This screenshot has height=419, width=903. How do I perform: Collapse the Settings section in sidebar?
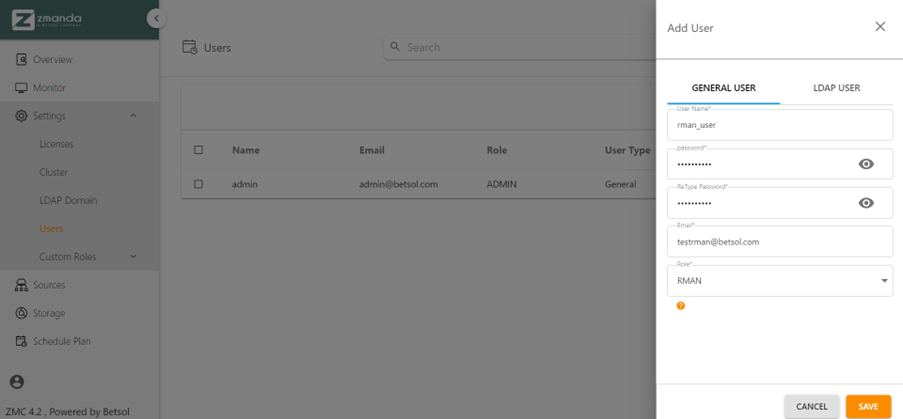click(x=133, y=116)
